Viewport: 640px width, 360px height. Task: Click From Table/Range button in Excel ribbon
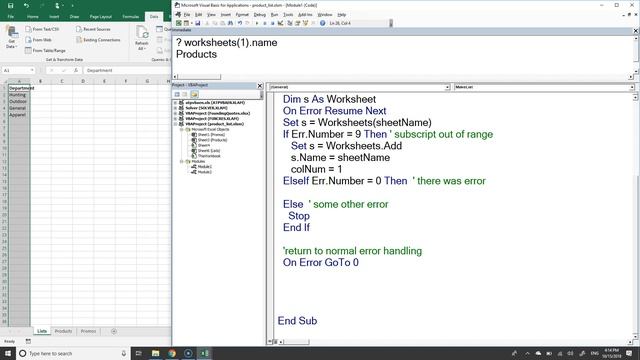coord(45,51)
